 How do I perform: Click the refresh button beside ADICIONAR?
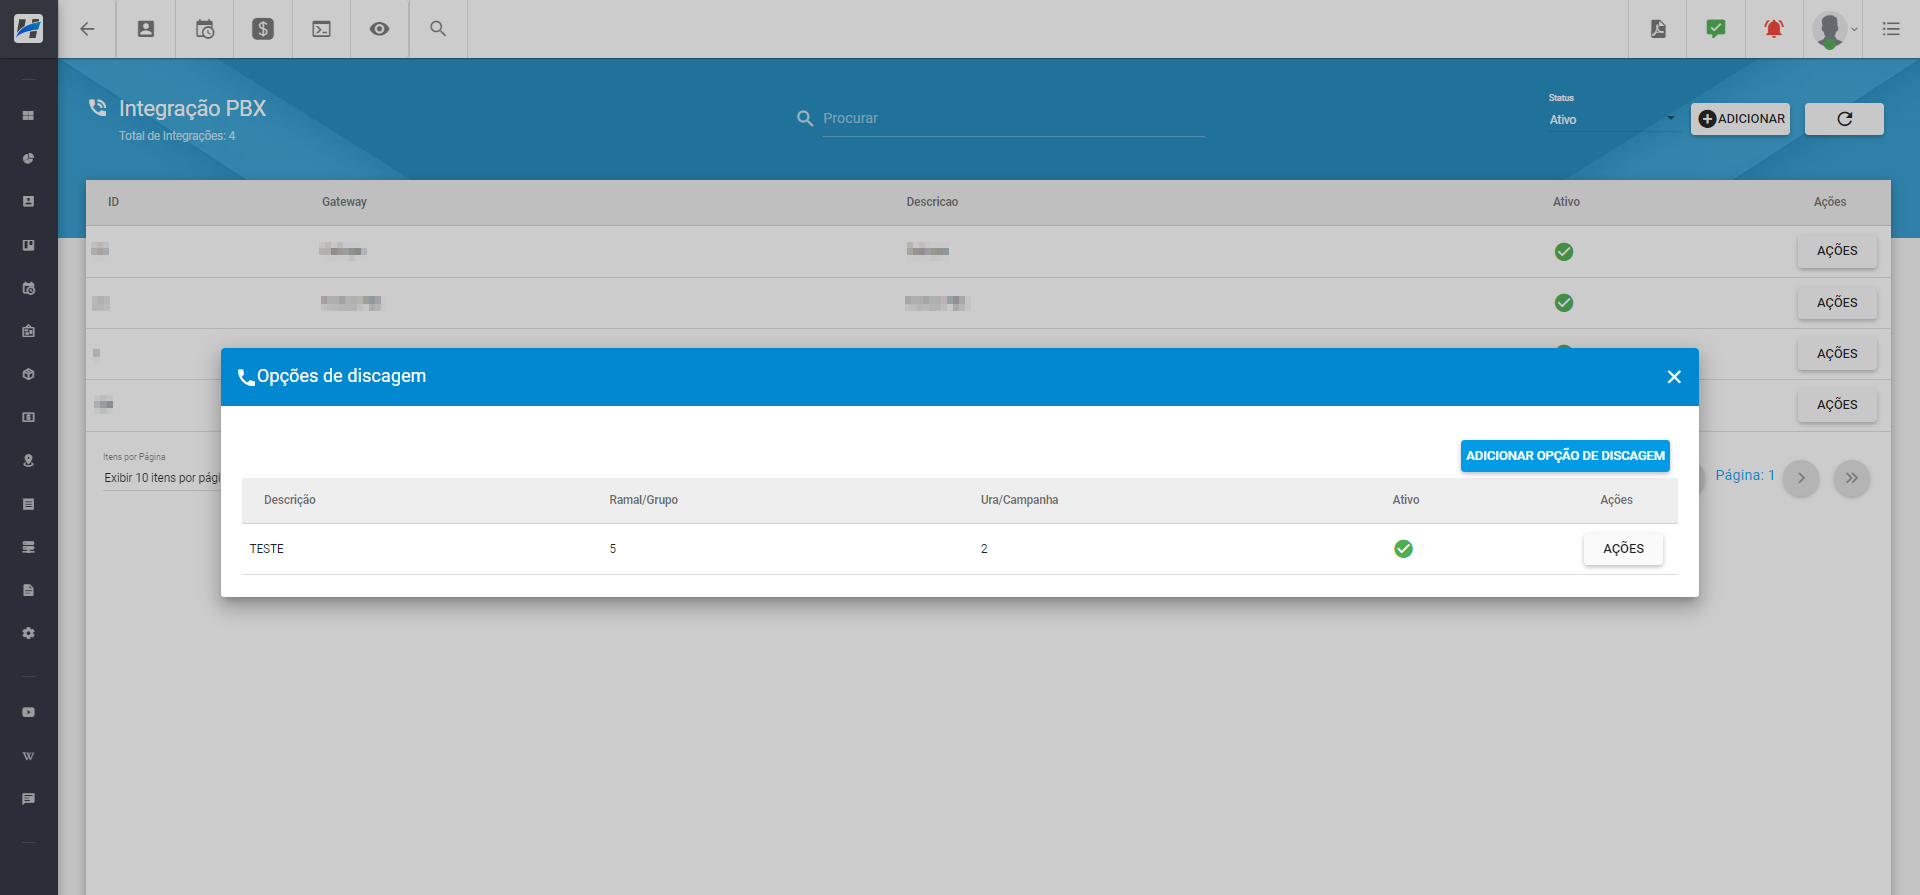click(1844, 119)
